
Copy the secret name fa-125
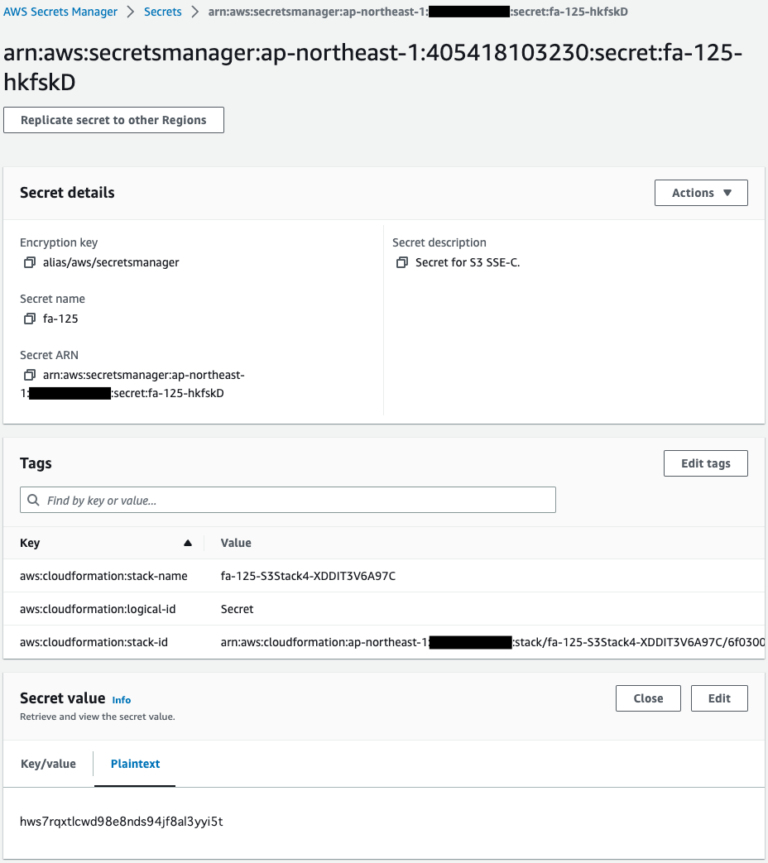30,319
